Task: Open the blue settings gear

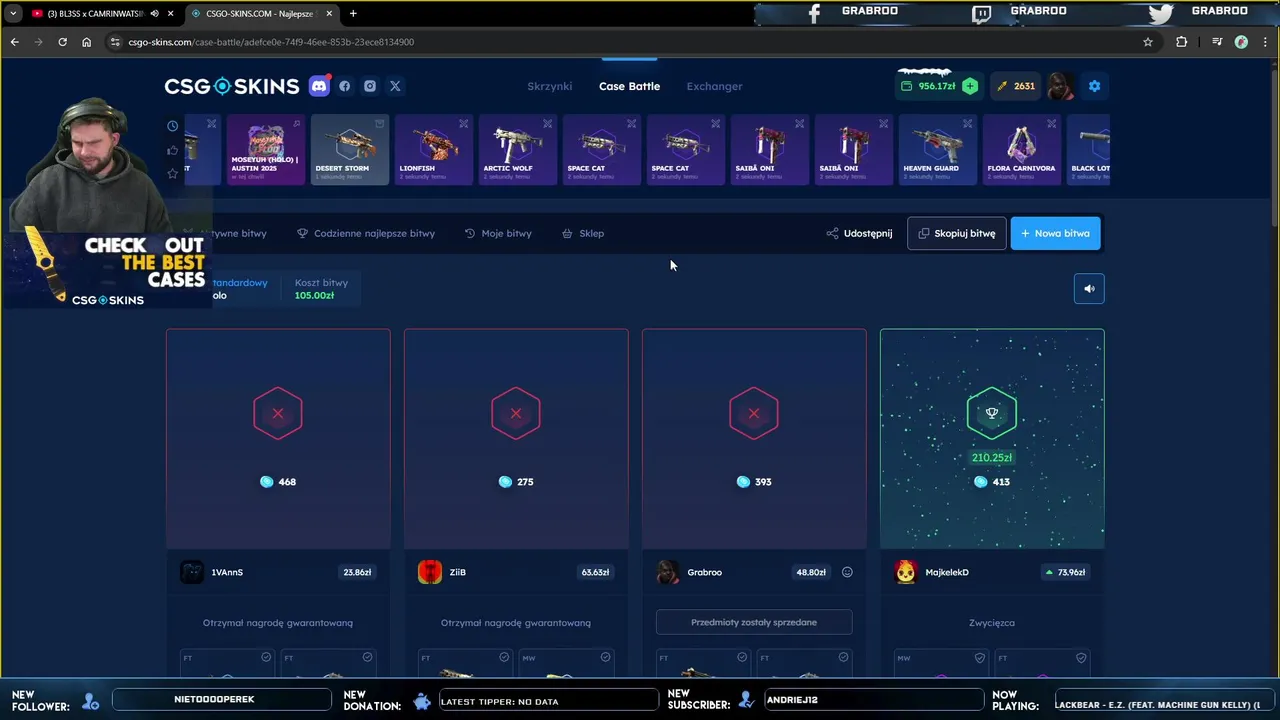Action: pos(1094,86)
